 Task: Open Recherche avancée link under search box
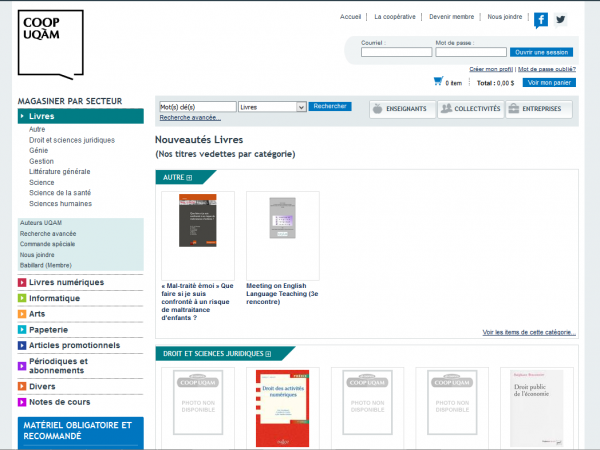click(190, 117)
